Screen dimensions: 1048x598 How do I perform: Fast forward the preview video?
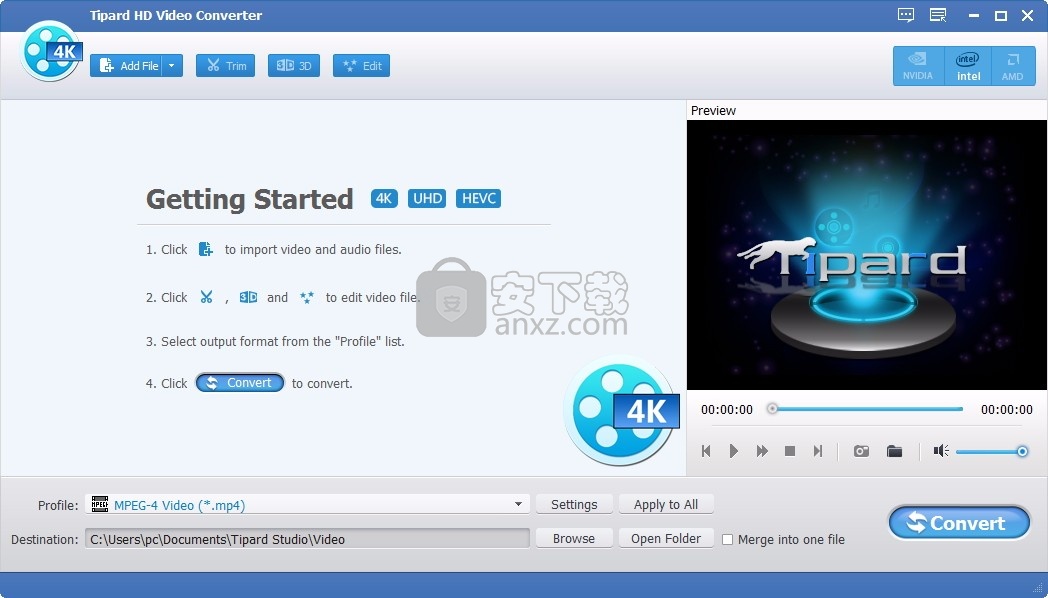762,451
